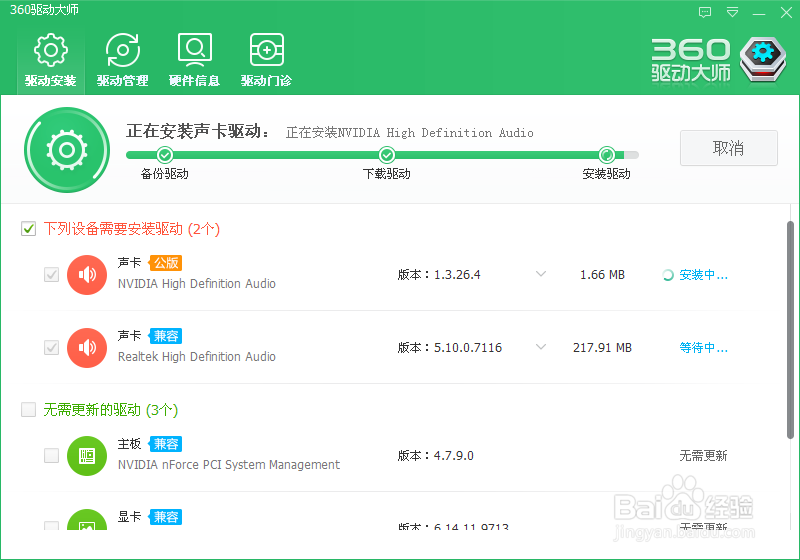Click the large green gear status icon
The height and width of the screenshot is (560, 800).
click(x=67, y=150)
